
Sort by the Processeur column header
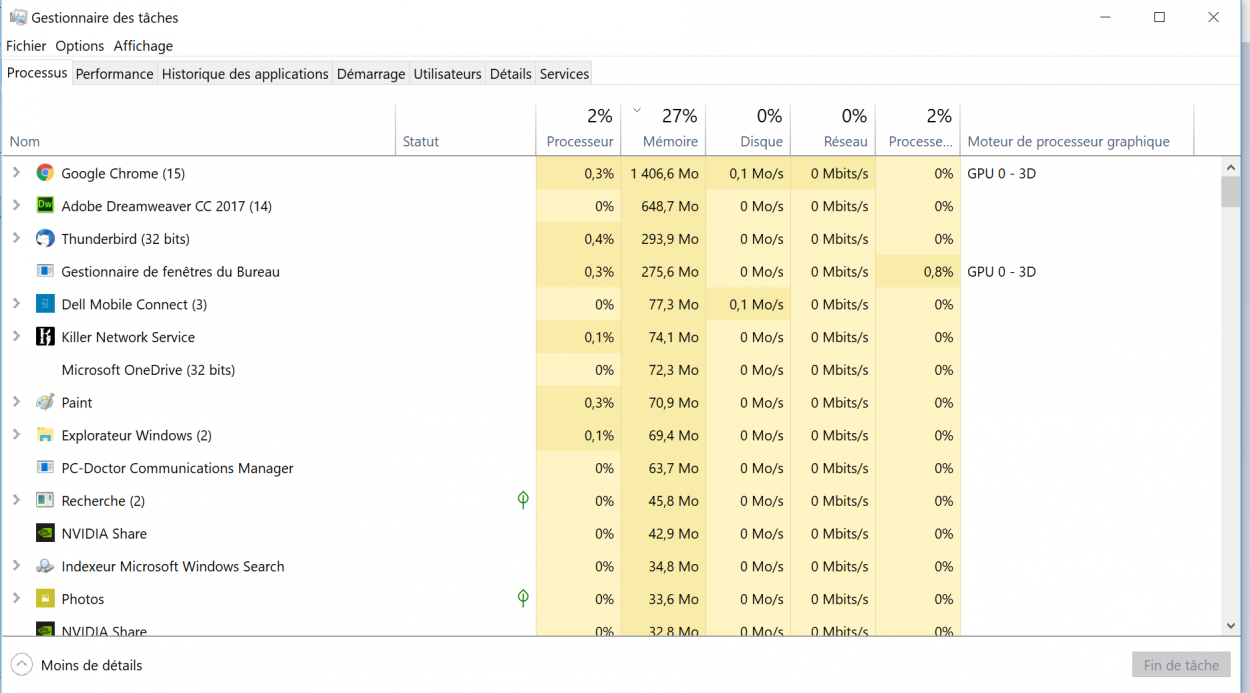point(579,129)
